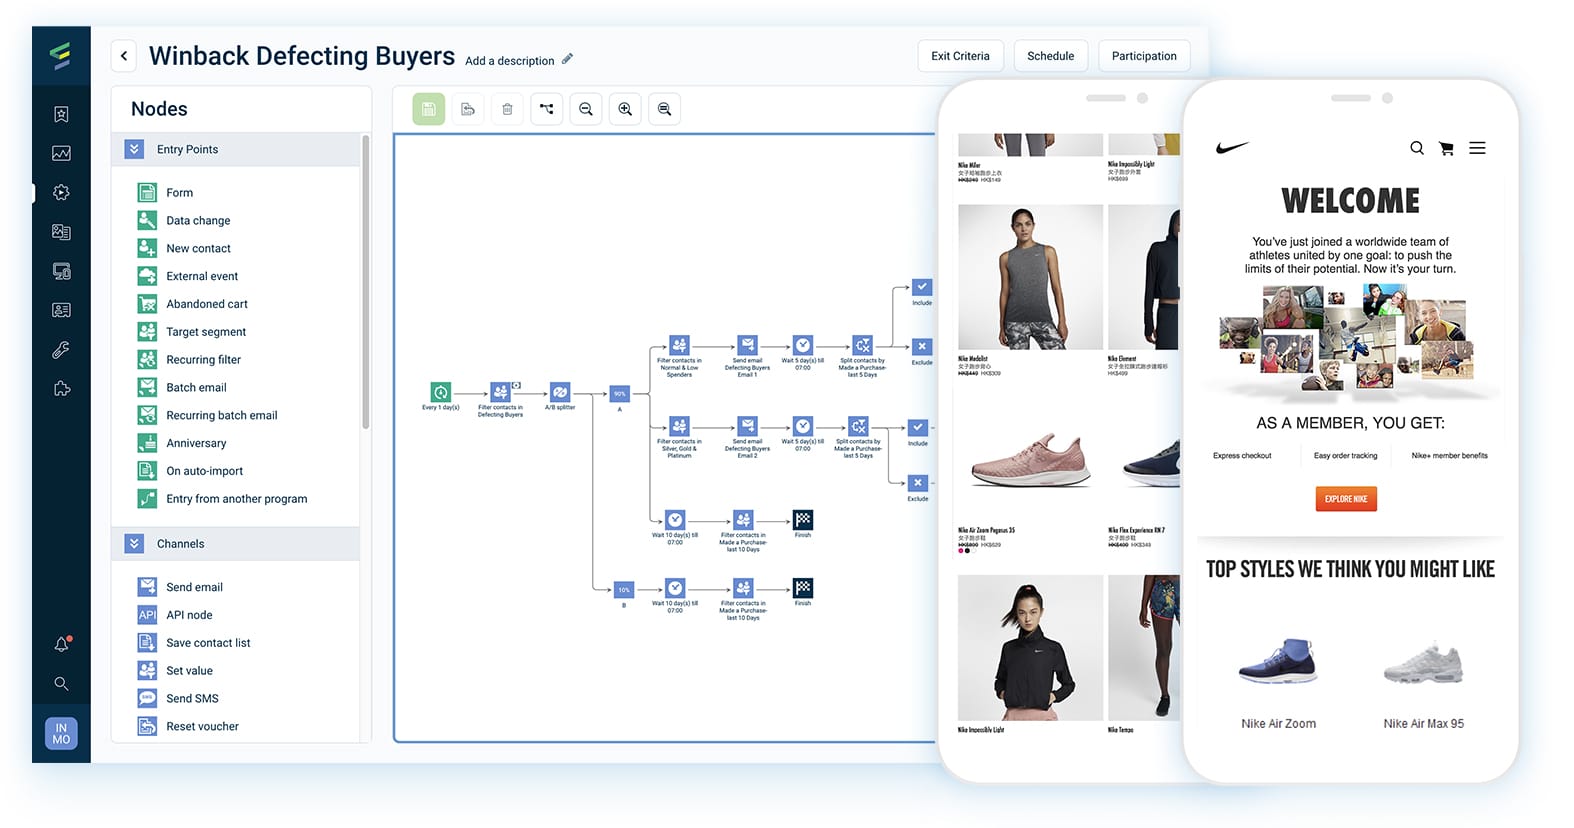Screen dimensions: 1574x828
Task: Select the A/B splitter node on canvas
Action: tap(560, 392)
